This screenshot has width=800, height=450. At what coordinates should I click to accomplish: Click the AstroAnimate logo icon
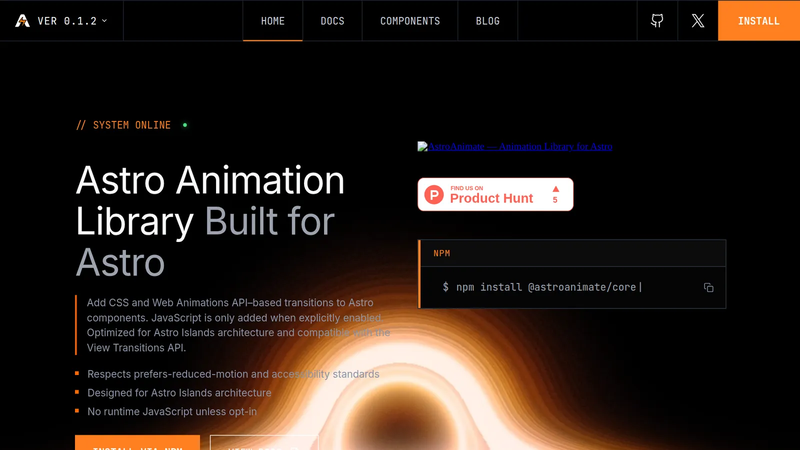point(22,21)
